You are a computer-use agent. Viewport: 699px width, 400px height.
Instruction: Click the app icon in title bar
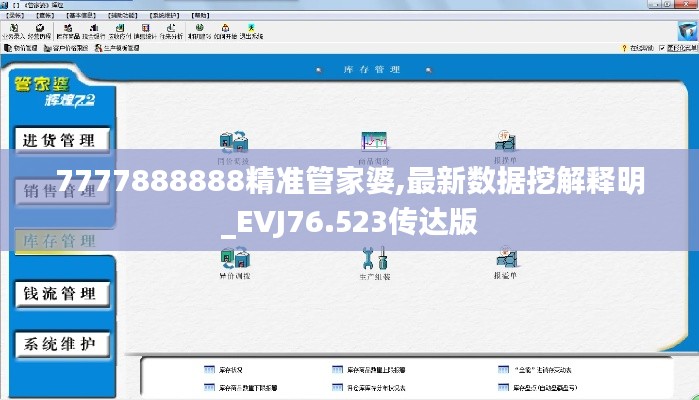coord(4,5)
